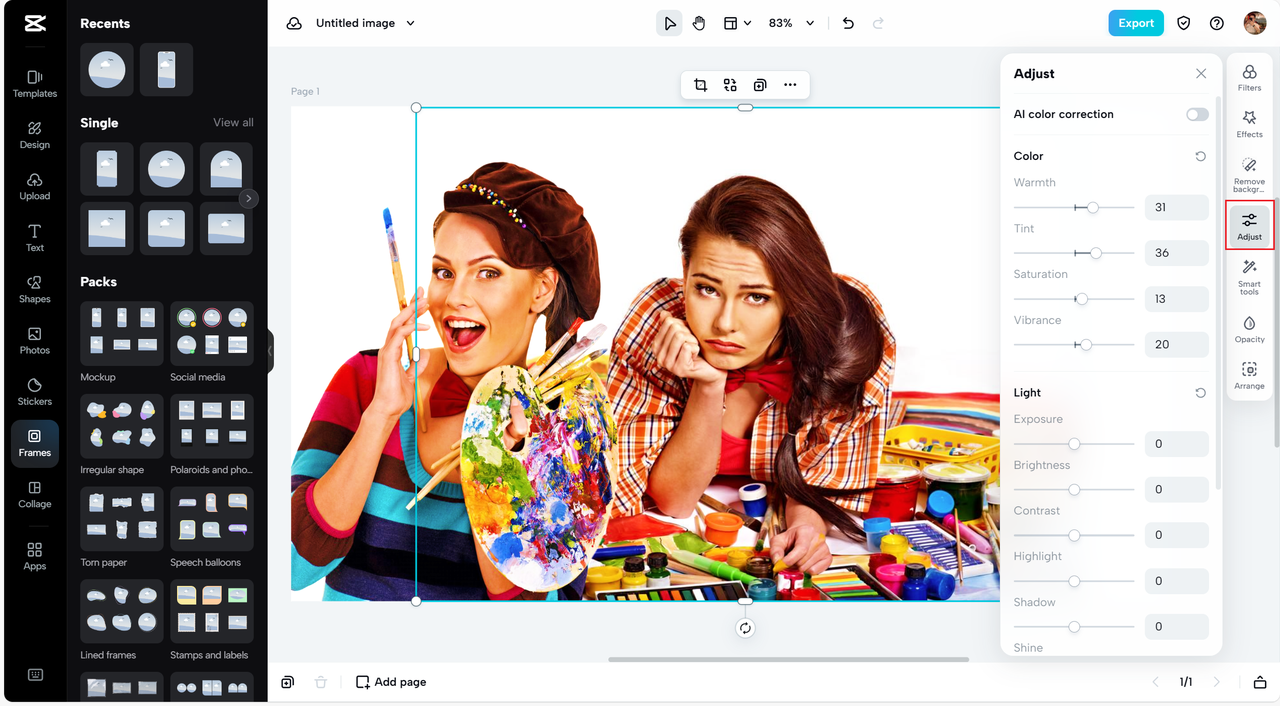Viewport: 1280px width, 706px height.
Task: Open the Torn paper frame pack
Action: click(121, 518)
